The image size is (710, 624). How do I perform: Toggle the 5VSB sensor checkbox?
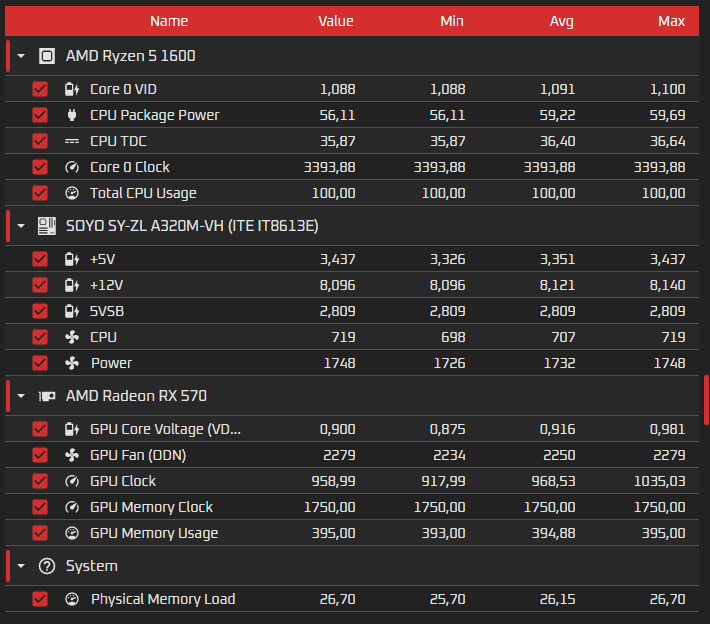(40, 312)
